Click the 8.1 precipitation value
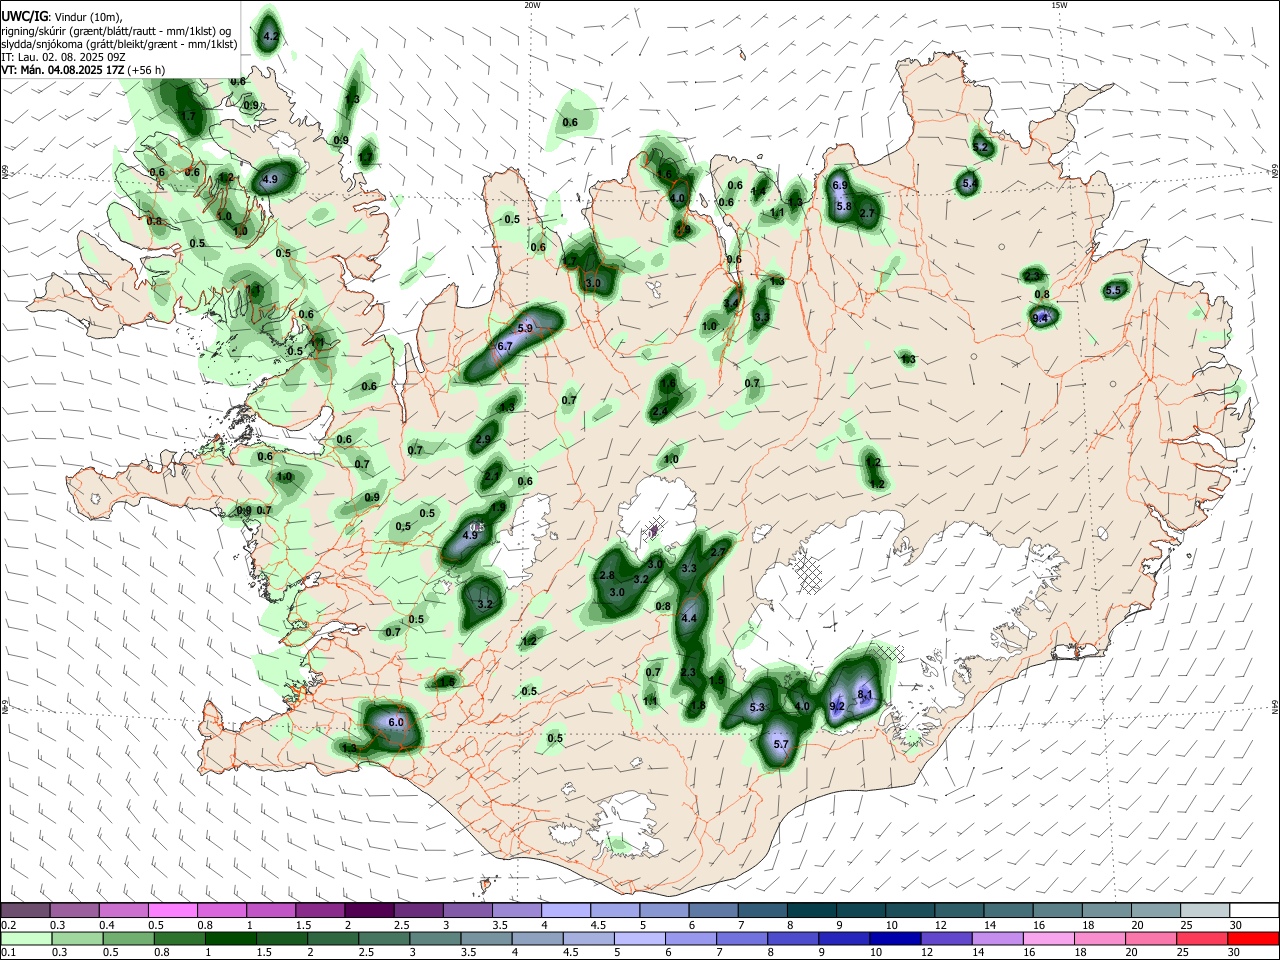This screenshot has width=1280, height=960. click(866, 695)
